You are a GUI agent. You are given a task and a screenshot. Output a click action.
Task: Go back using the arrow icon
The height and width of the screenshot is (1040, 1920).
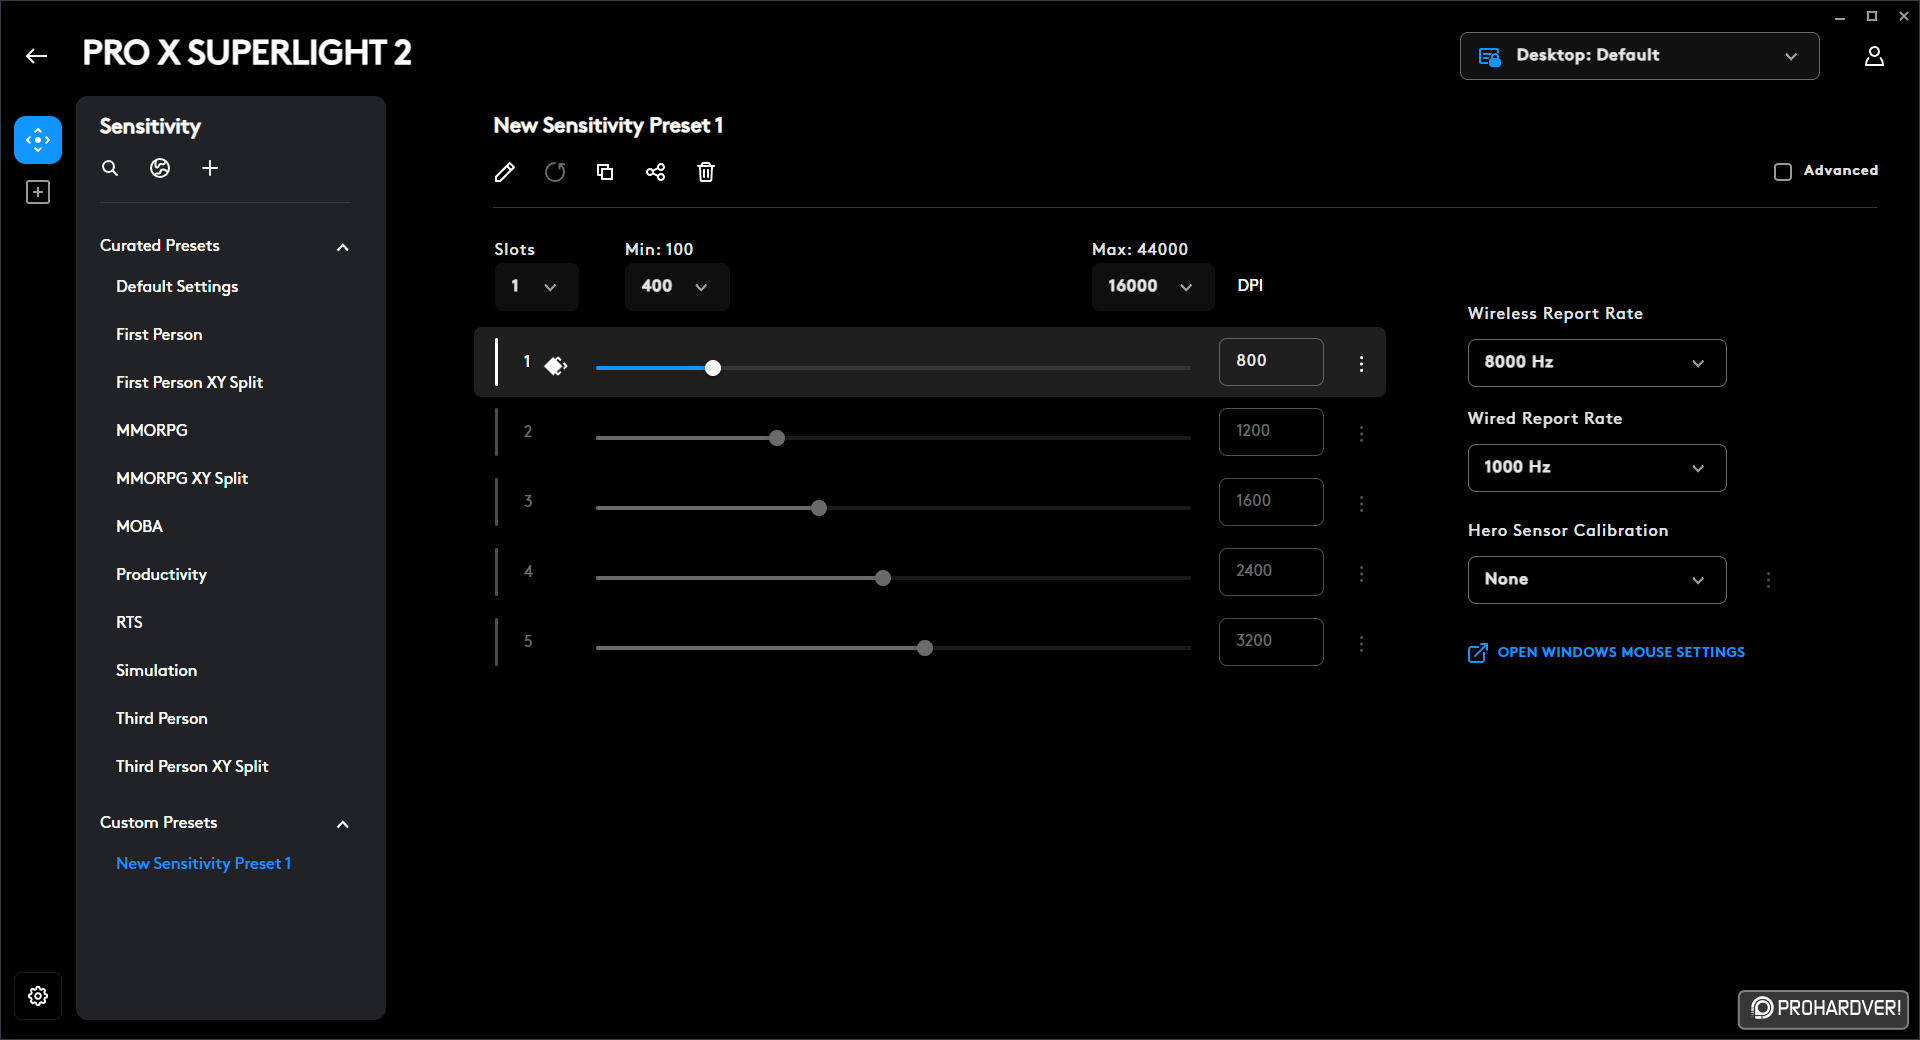click(37, 56)
